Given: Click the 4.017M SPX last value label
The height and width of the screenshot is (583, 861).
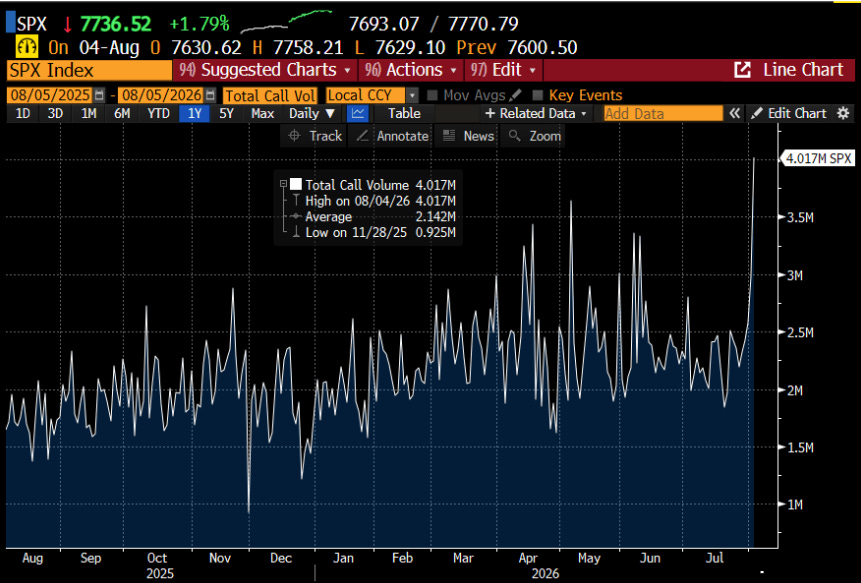Looking at the screenshot, I should point(818,159).
